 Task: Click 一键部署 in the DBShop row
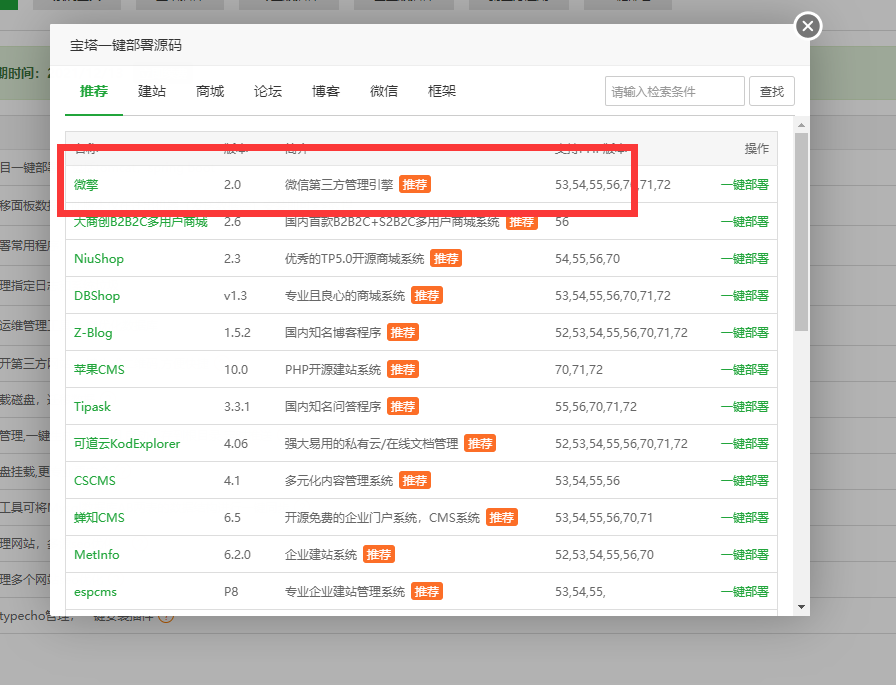(x=745, y=296)
